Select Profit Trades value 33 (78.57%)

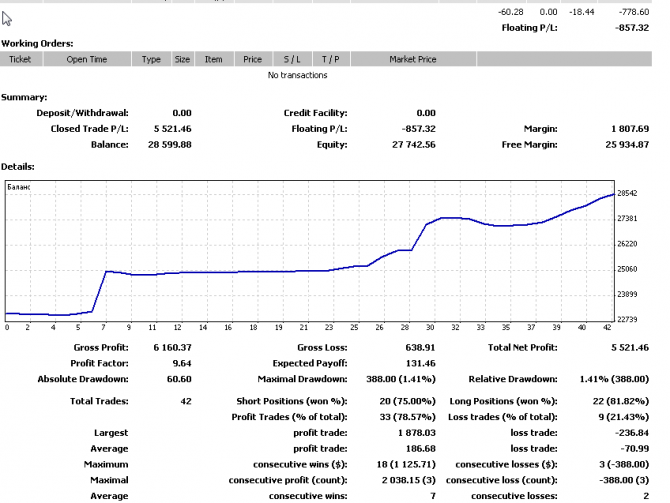[x=407, y=418]
